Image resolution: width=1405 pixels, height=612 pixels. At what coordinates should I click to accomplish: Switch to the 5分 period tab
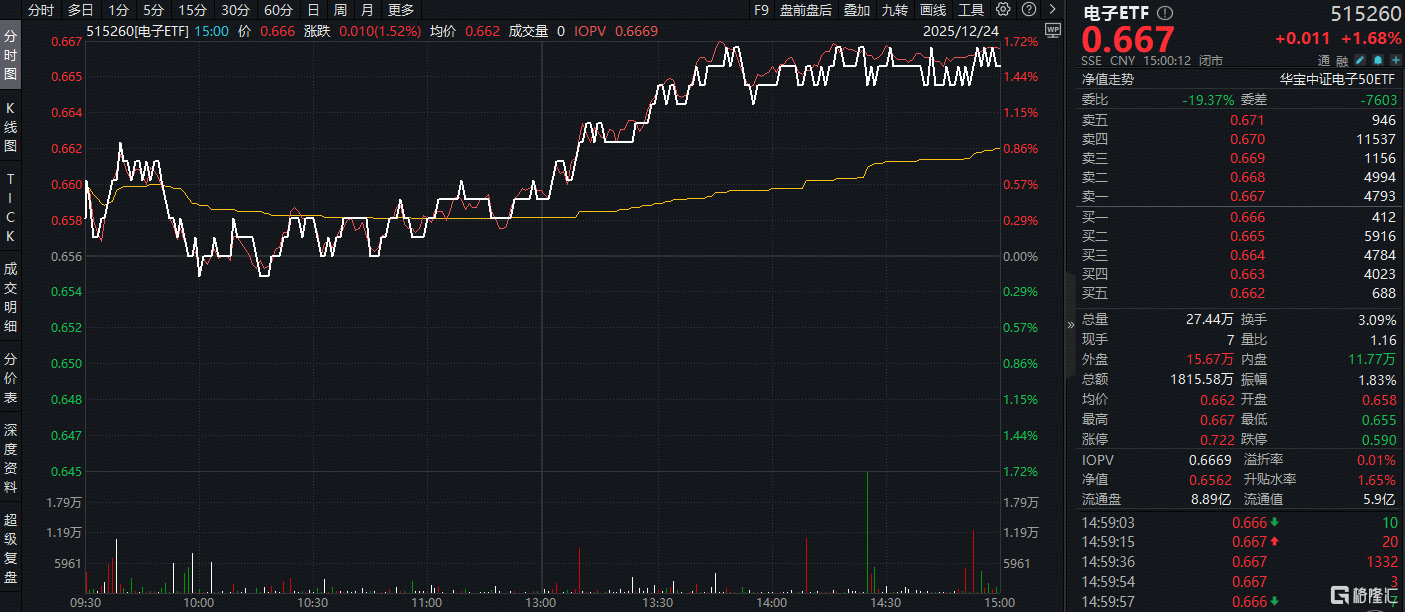point(152,10)
